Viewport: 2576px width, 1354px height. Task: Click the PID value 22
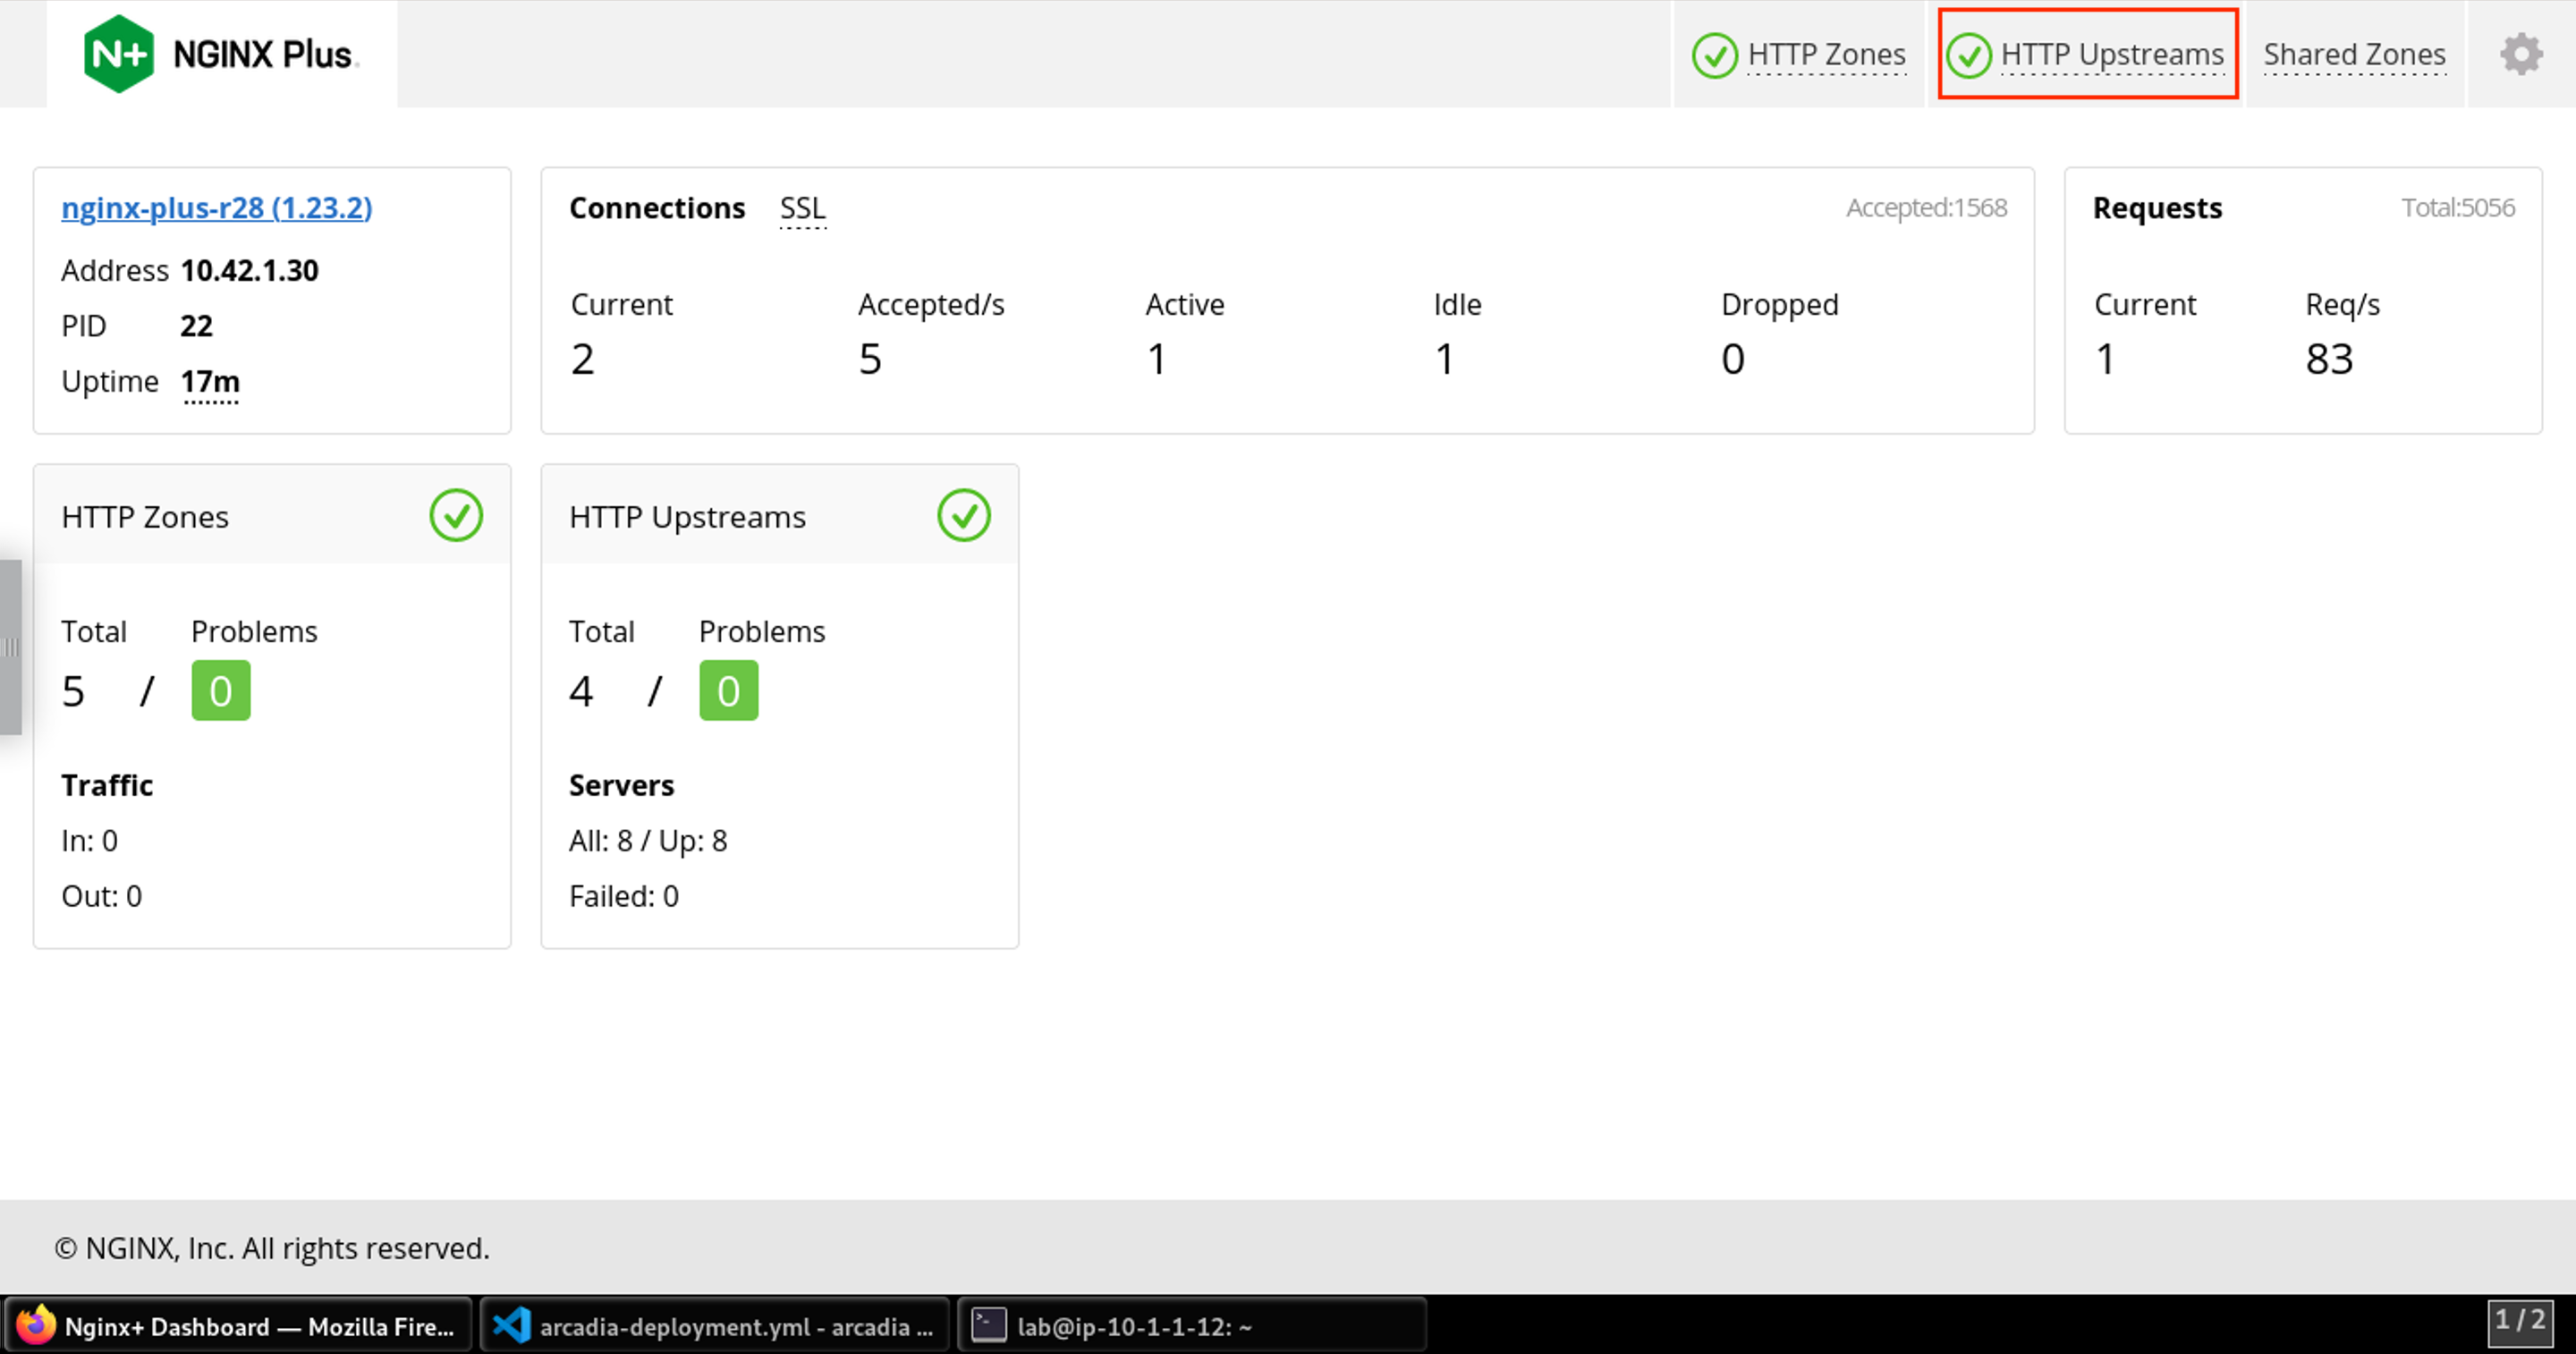pos(196,326)
